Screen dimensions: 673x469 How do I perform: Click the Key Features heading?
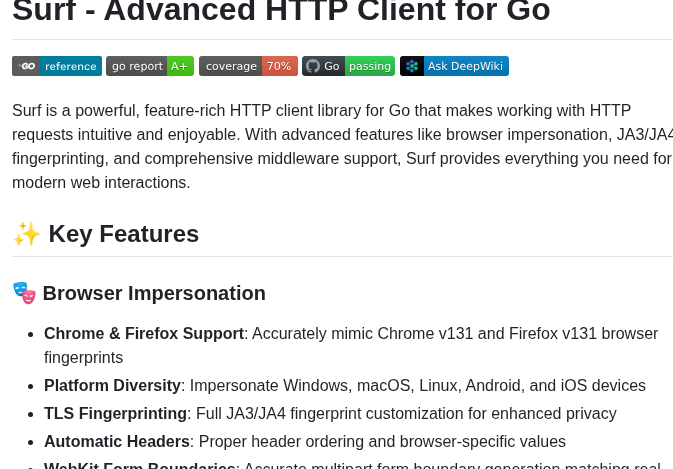point(124,234)
